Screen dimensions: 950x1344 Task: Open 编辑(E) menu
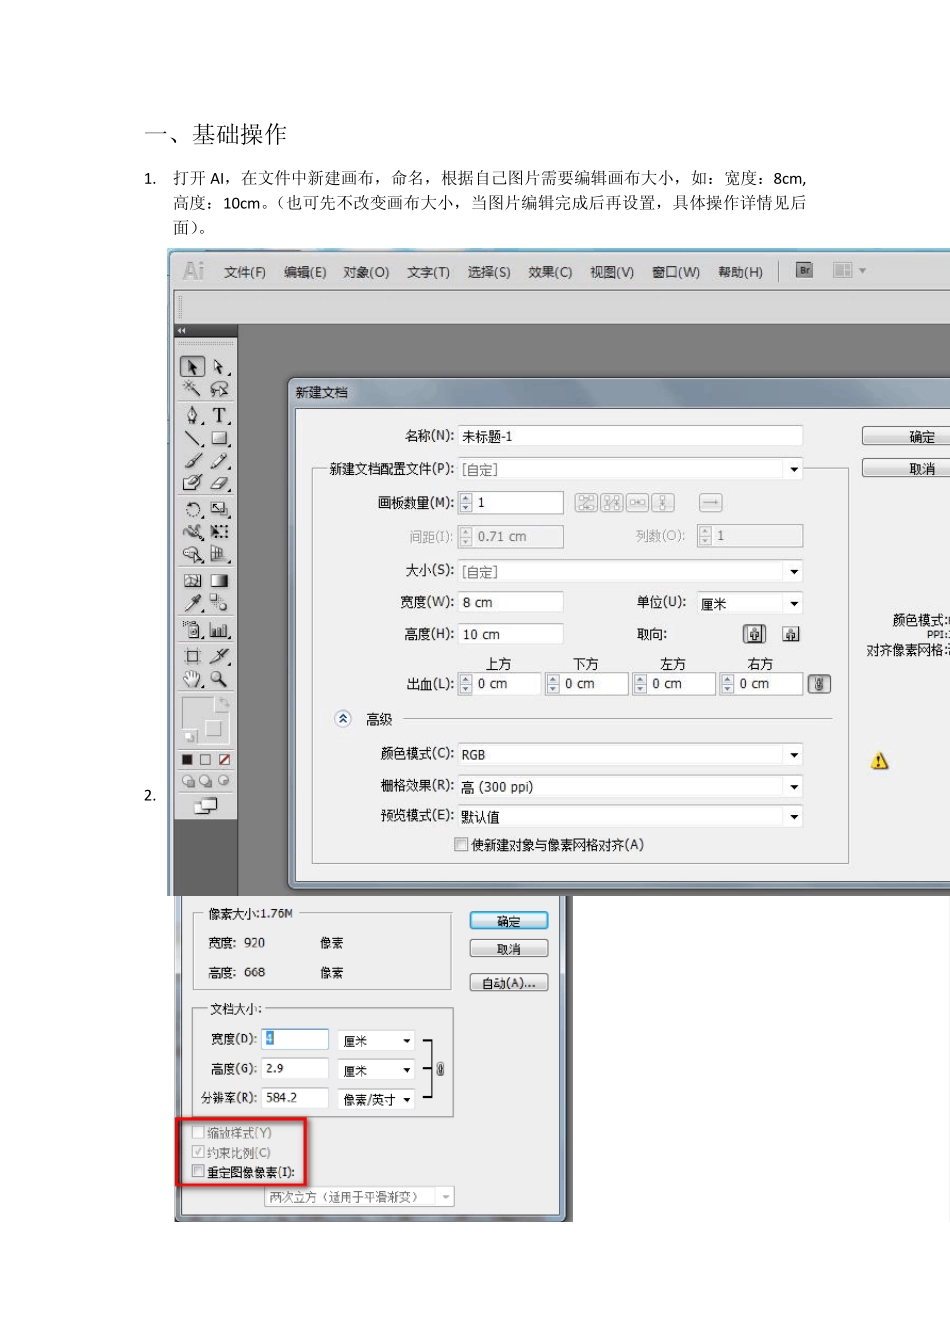[x=305, y=272]
